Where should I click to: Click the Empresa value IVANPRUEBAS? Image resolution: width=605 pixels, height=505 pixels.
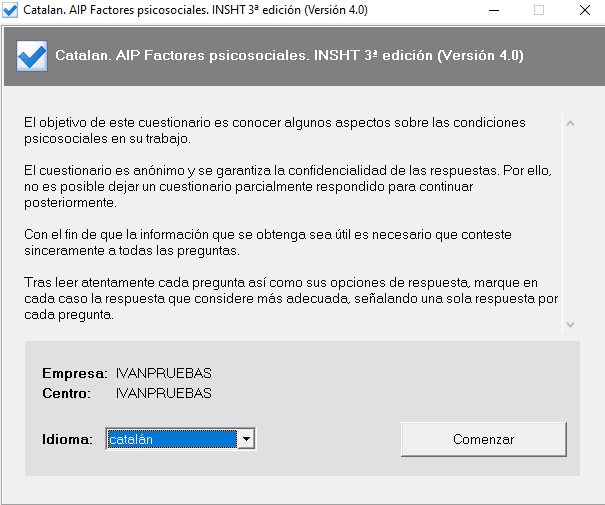coord(163,374)
